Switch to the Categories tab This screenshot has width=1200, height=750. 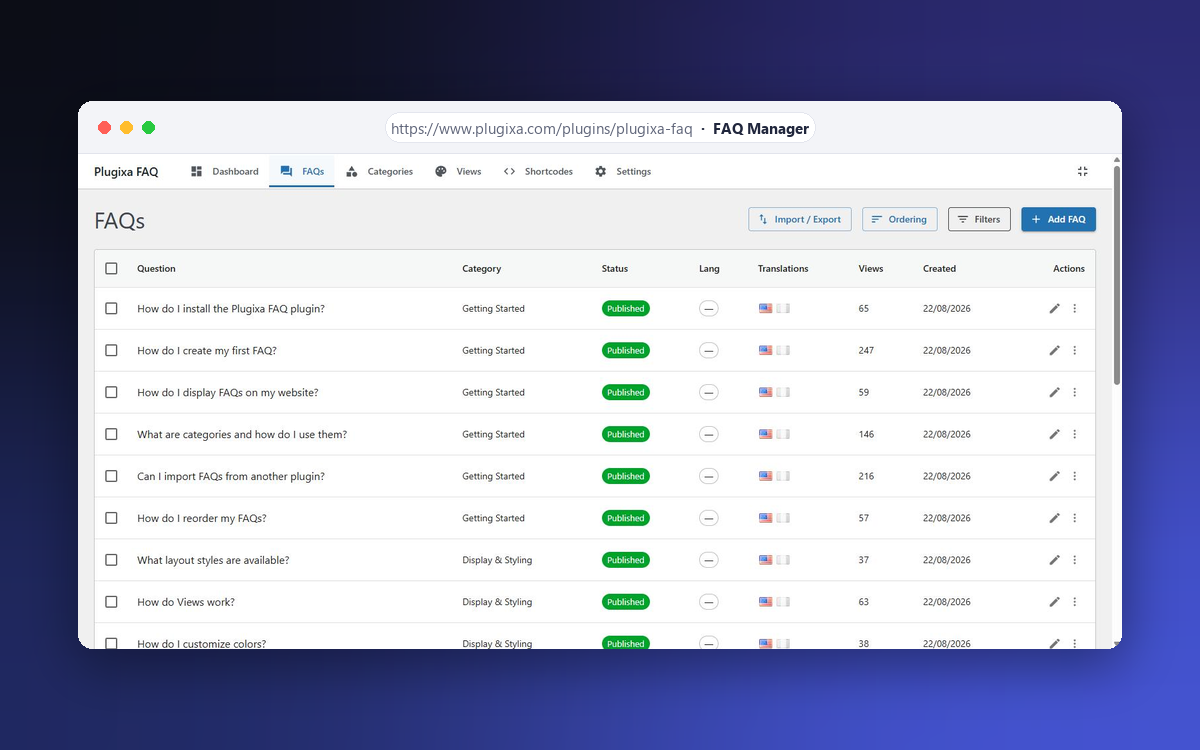coord(379,172)
